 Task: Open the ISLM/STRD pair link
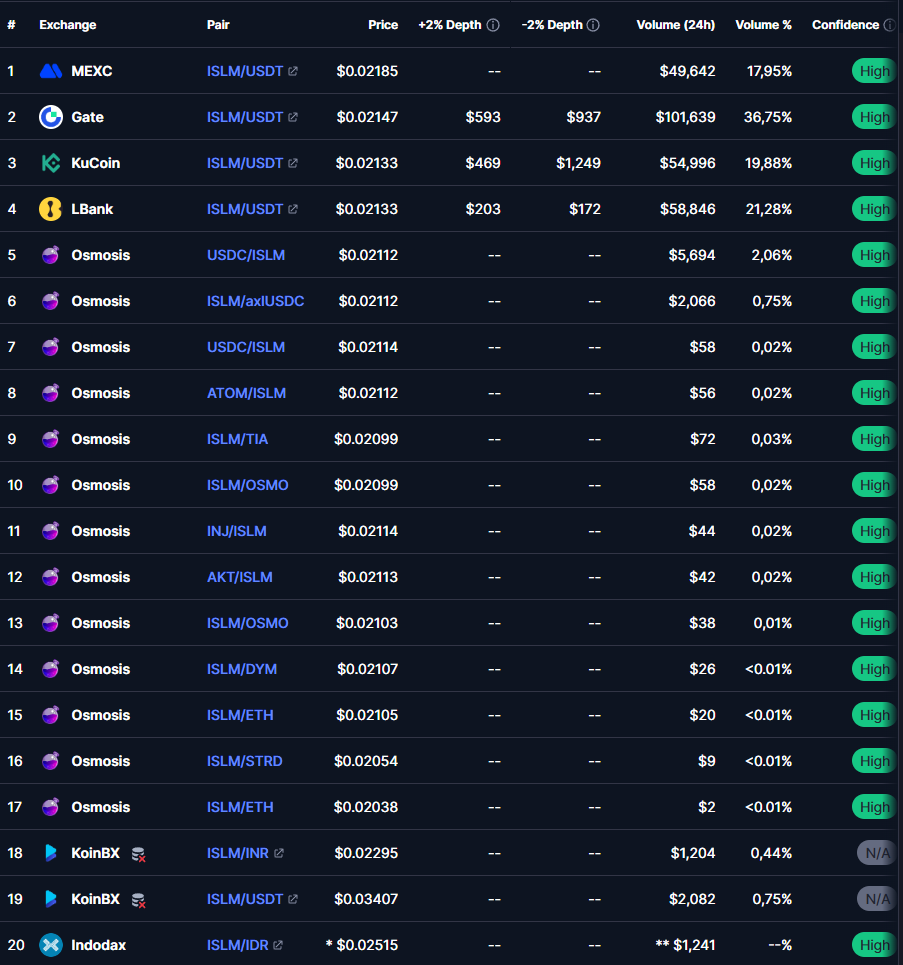pyautogui.click(x=245, y=761)
